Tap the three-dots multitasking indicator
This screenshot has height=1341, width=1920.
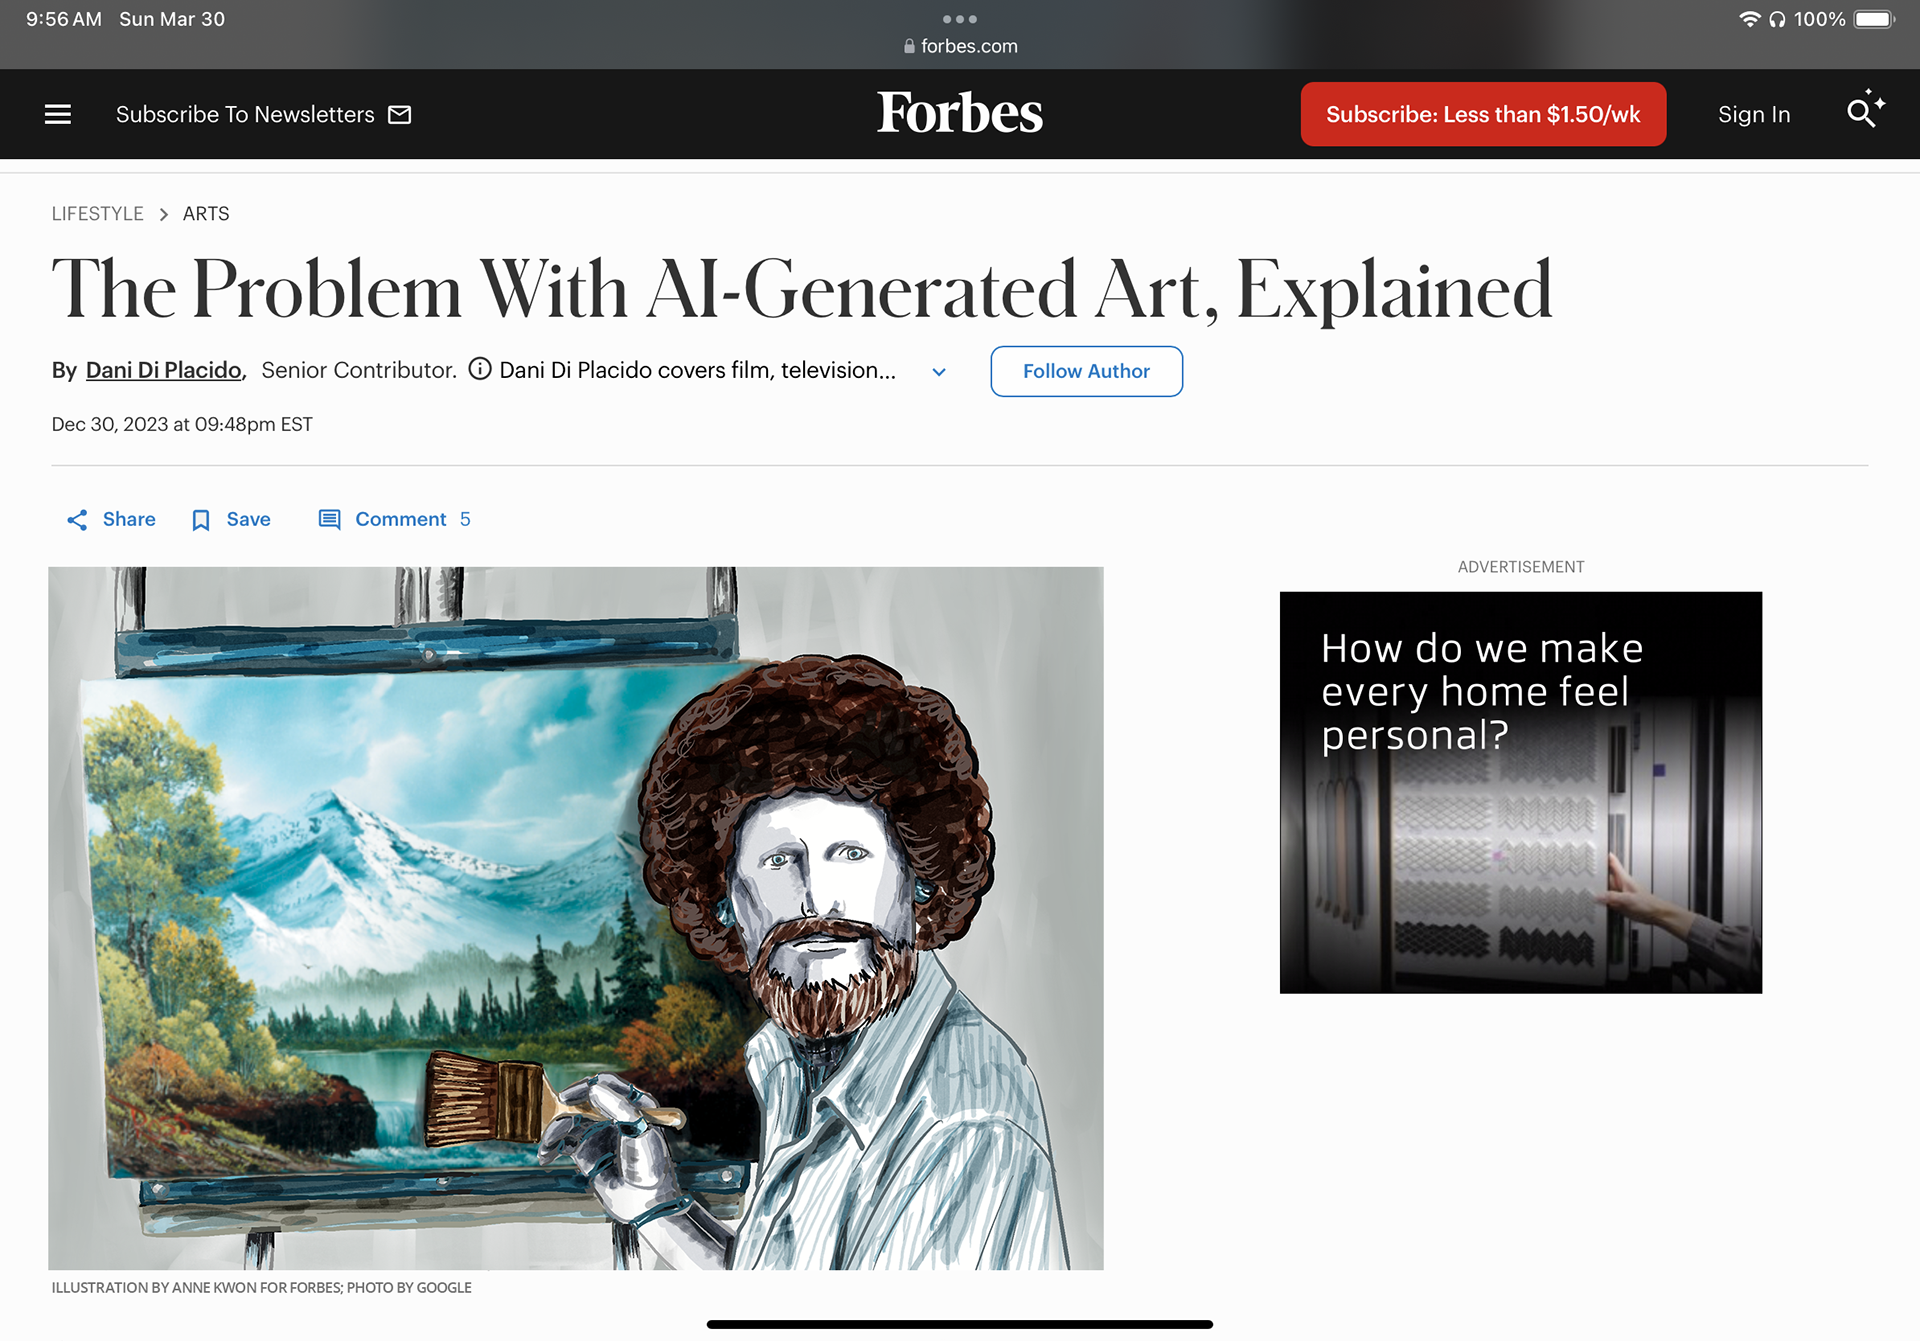pyautogui.click(x=960, y=19)
